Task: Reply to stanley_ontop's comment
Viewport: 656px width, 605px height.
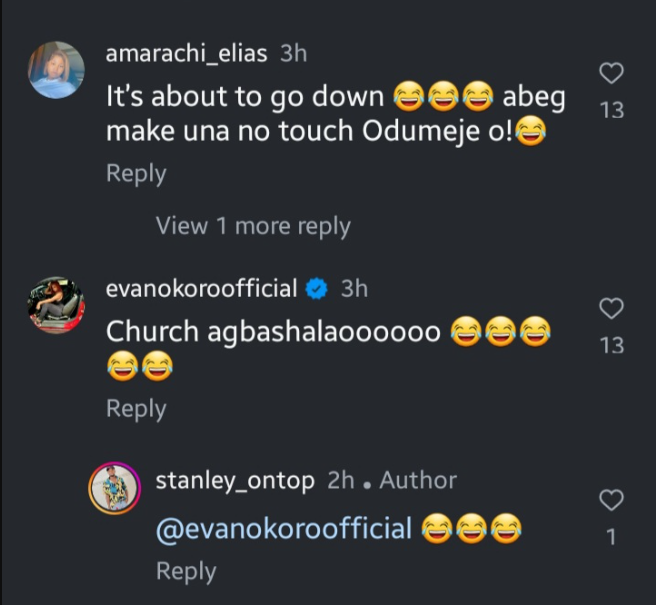Action: tap(186, 571)
